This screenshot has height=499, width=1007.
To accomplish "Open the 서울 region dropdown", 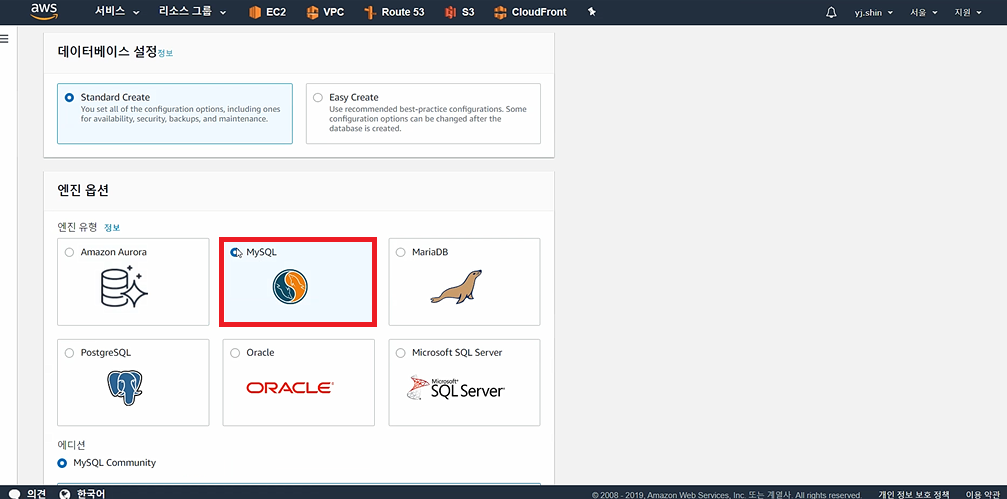I will [x=924, y=12].
